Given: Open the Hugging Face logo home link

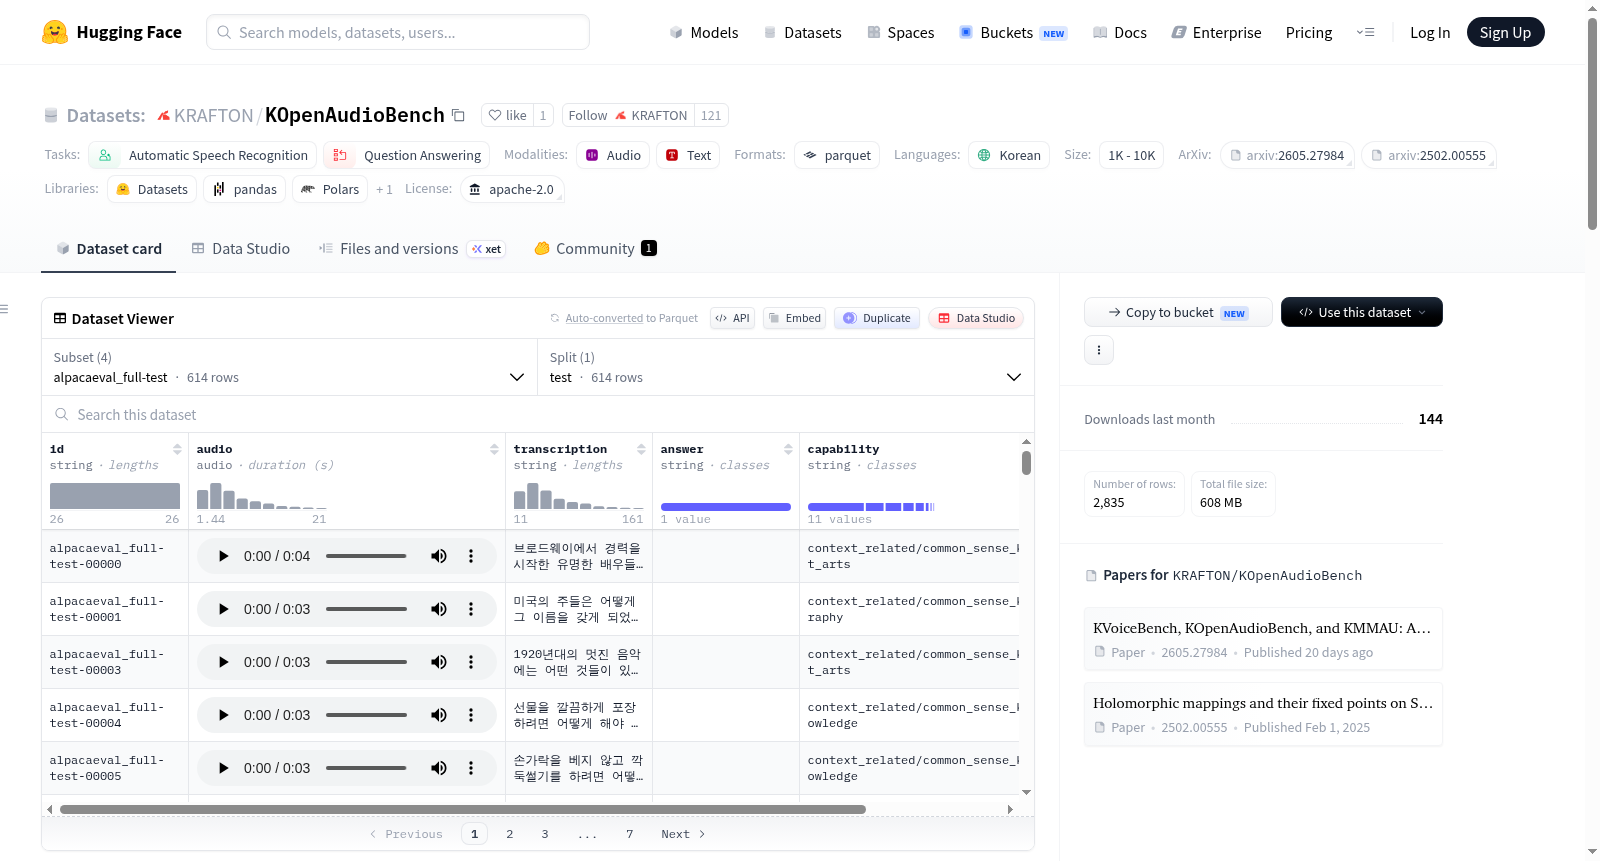Looking at the screenshot, I should pyautogui.click(x=112, y=32).
